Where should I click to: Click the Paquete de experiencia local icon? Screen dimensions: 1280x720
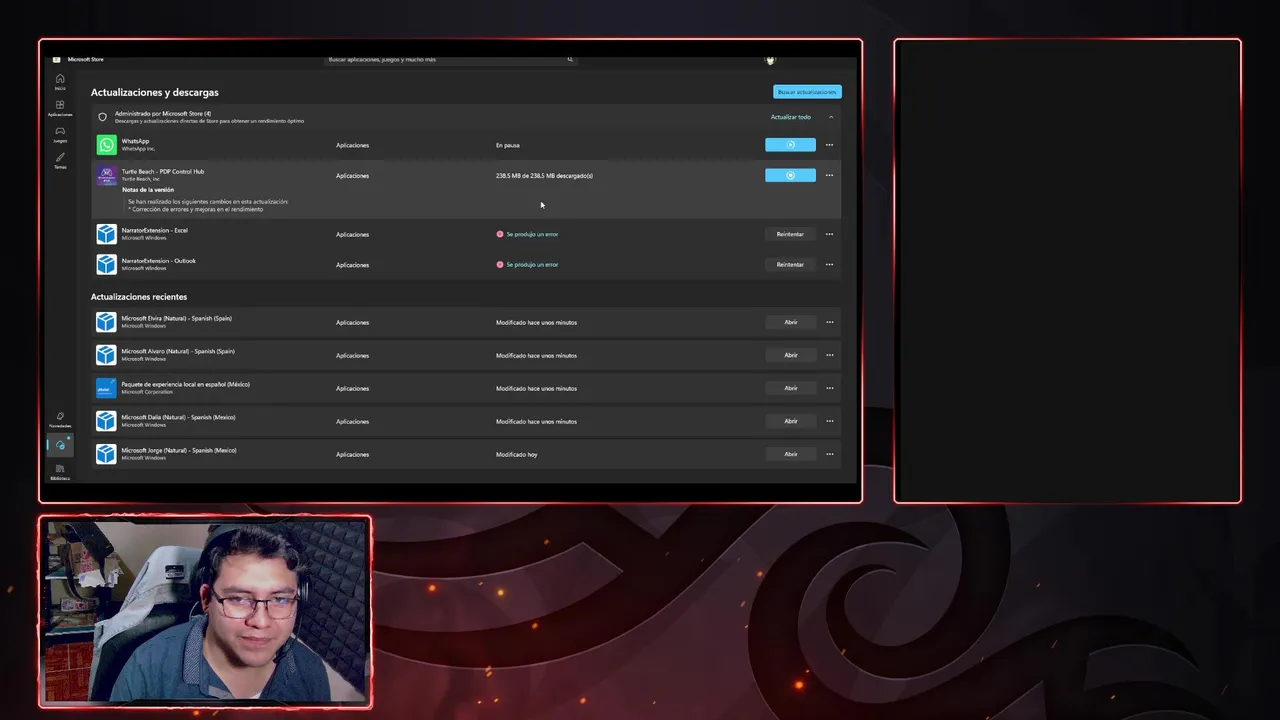coord(106,388)
